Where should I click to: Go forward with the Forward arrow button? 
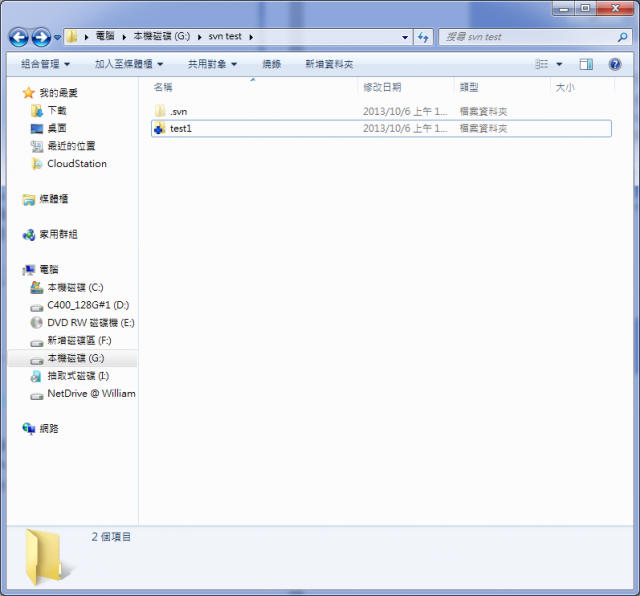42,38
